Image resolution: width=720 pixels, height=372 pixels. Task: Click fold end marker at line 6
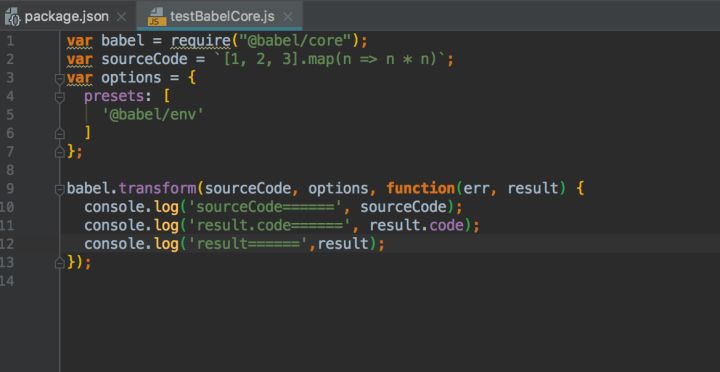59,134
